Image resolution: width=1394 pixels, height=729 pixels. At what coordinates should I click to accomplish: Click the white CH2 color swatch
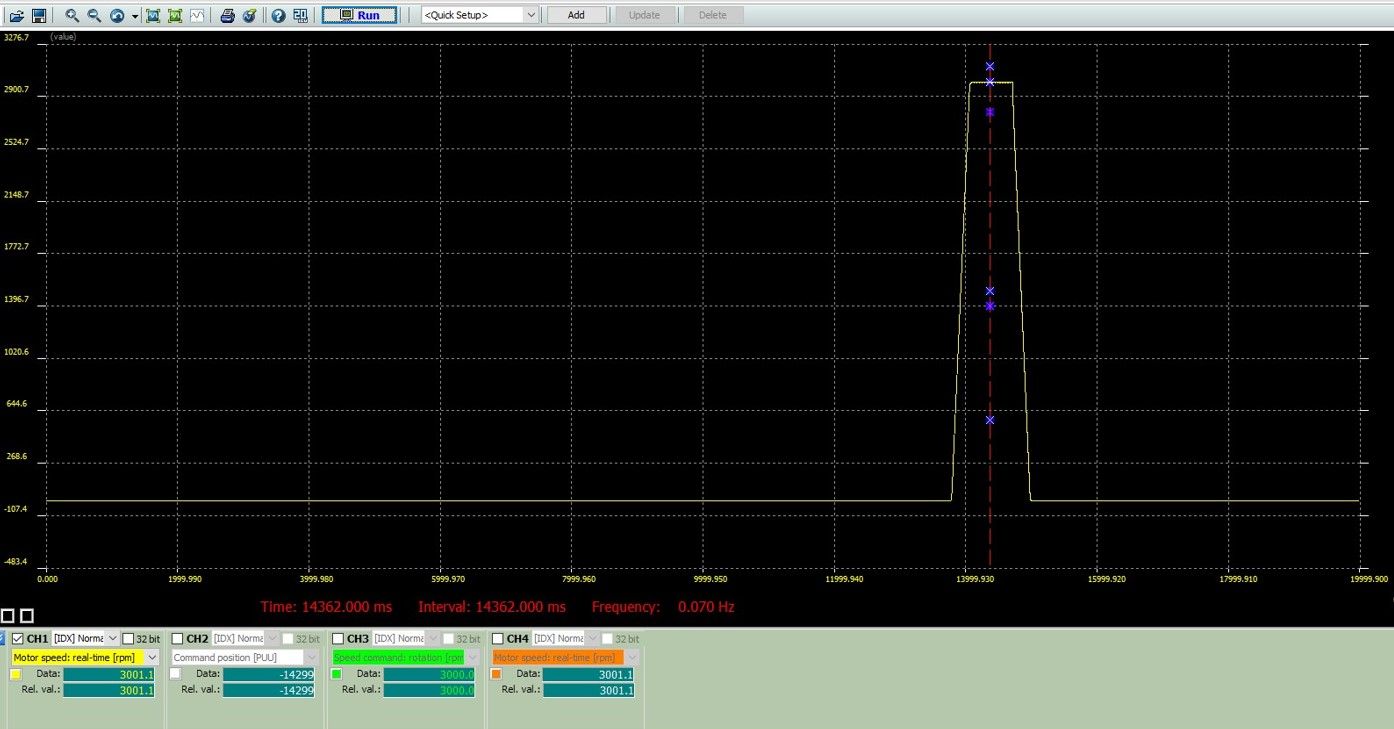pos(175,674)
